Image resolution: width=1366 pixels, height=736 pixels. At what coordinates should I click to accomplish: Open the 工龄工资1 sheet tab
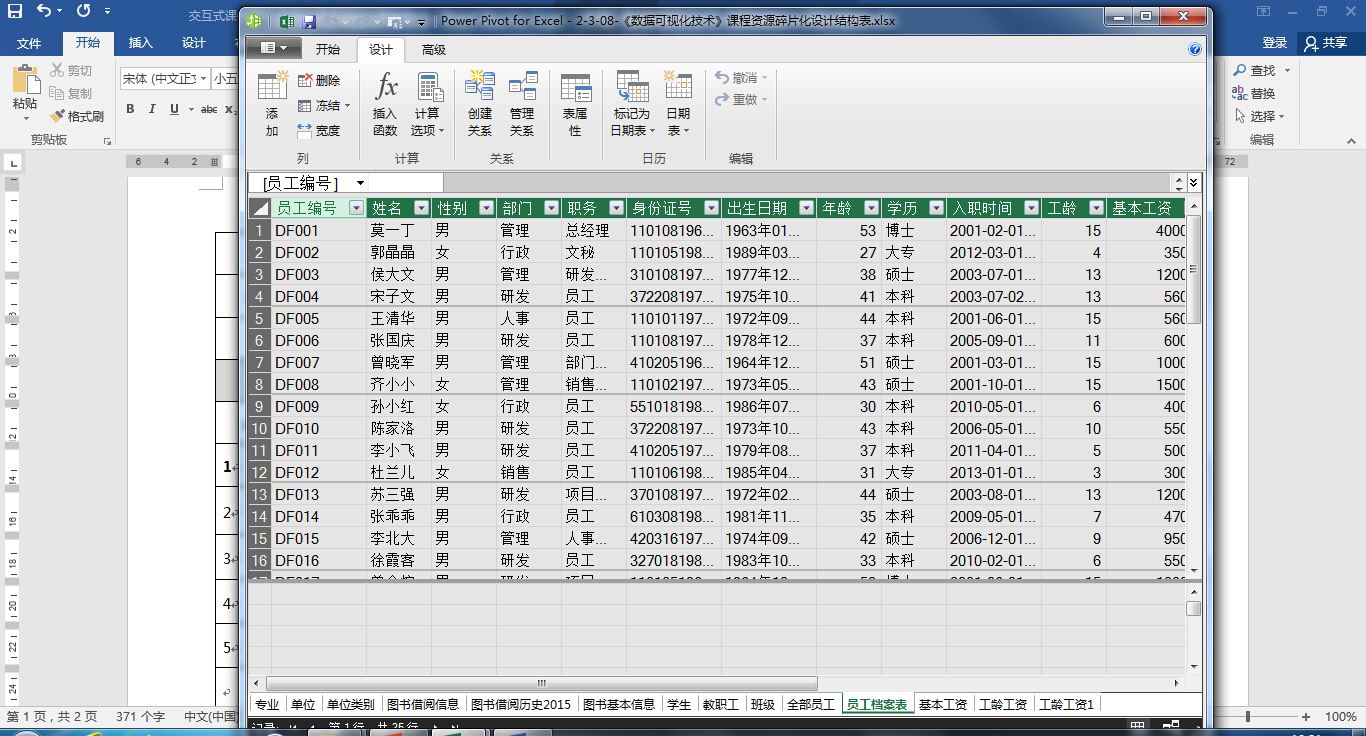[x=1066, y=704]
